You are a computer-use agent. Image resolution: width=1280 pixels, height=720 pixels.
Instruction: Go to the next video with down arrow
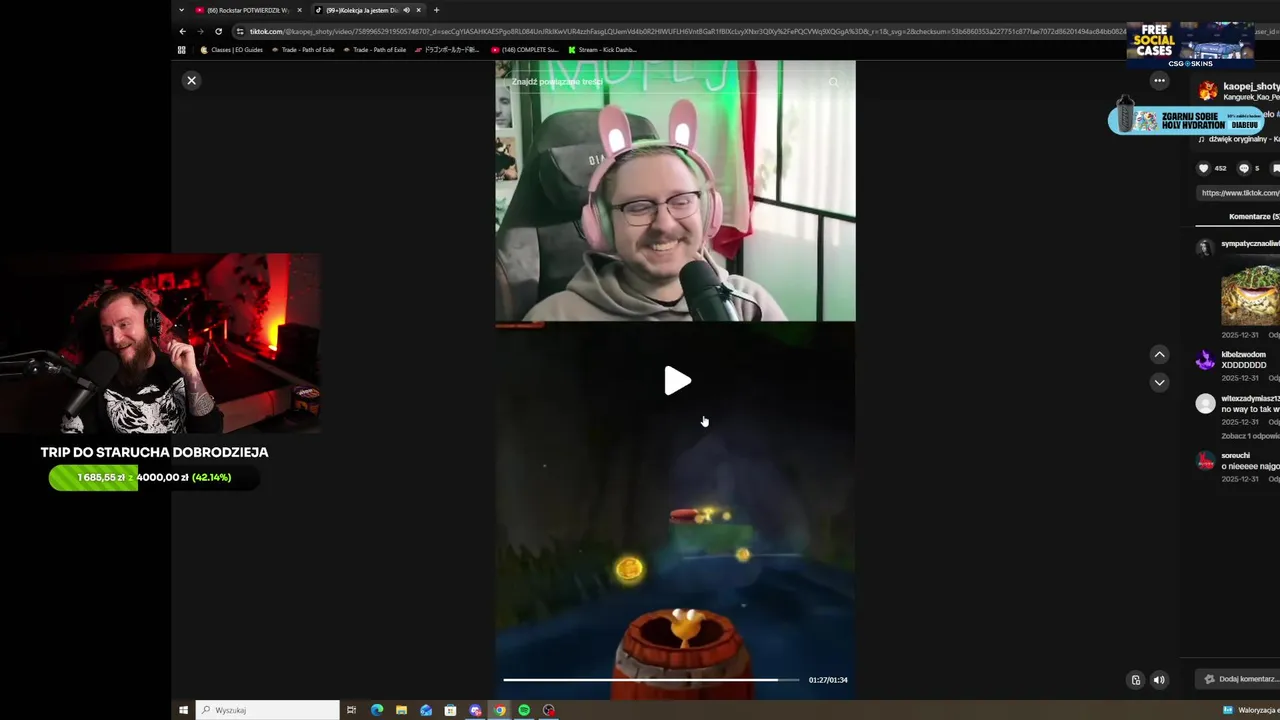[x=1159, y=382]
